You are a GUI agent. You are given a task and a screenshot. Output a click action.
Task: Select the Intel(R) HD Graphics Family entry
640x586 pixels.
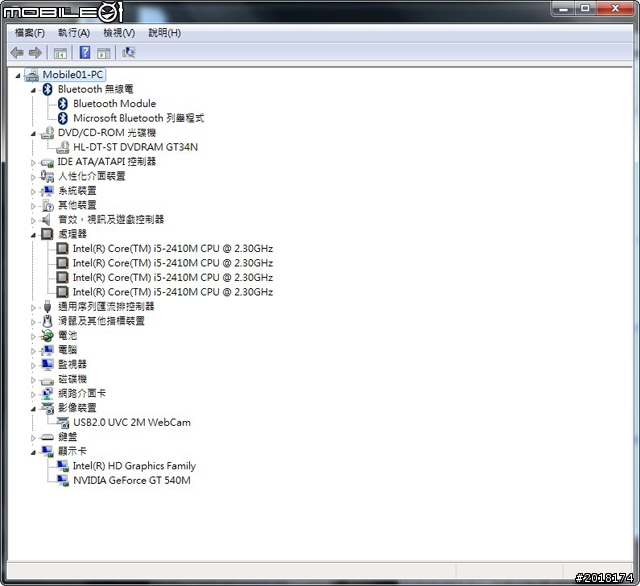134,466
